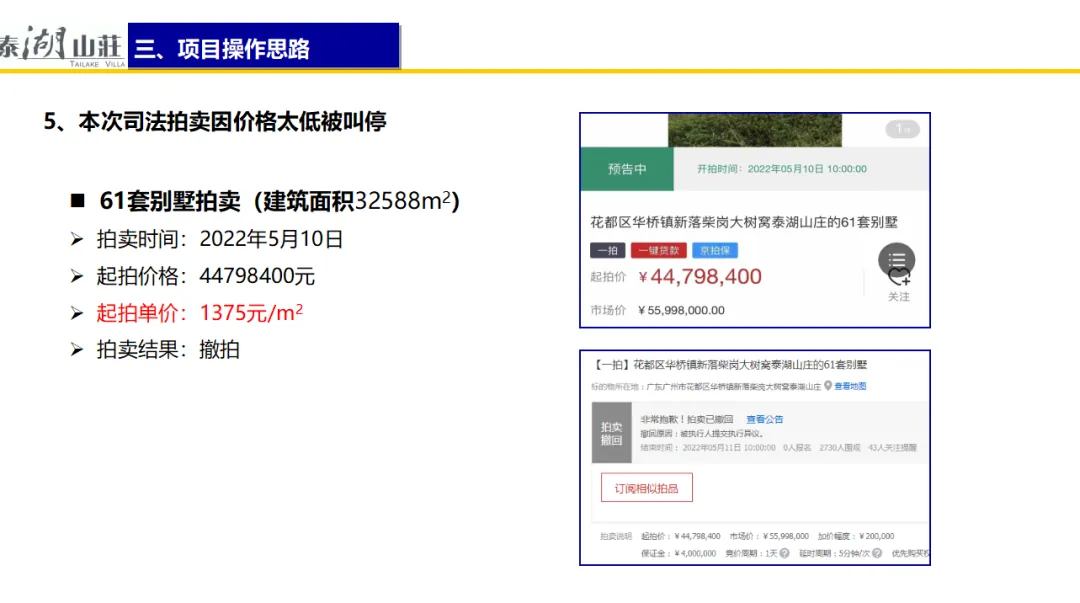Click the text 竞价周期:1天
This screenshot has height=603, width=1080.
pyautogui.click(x=751, y=553)
